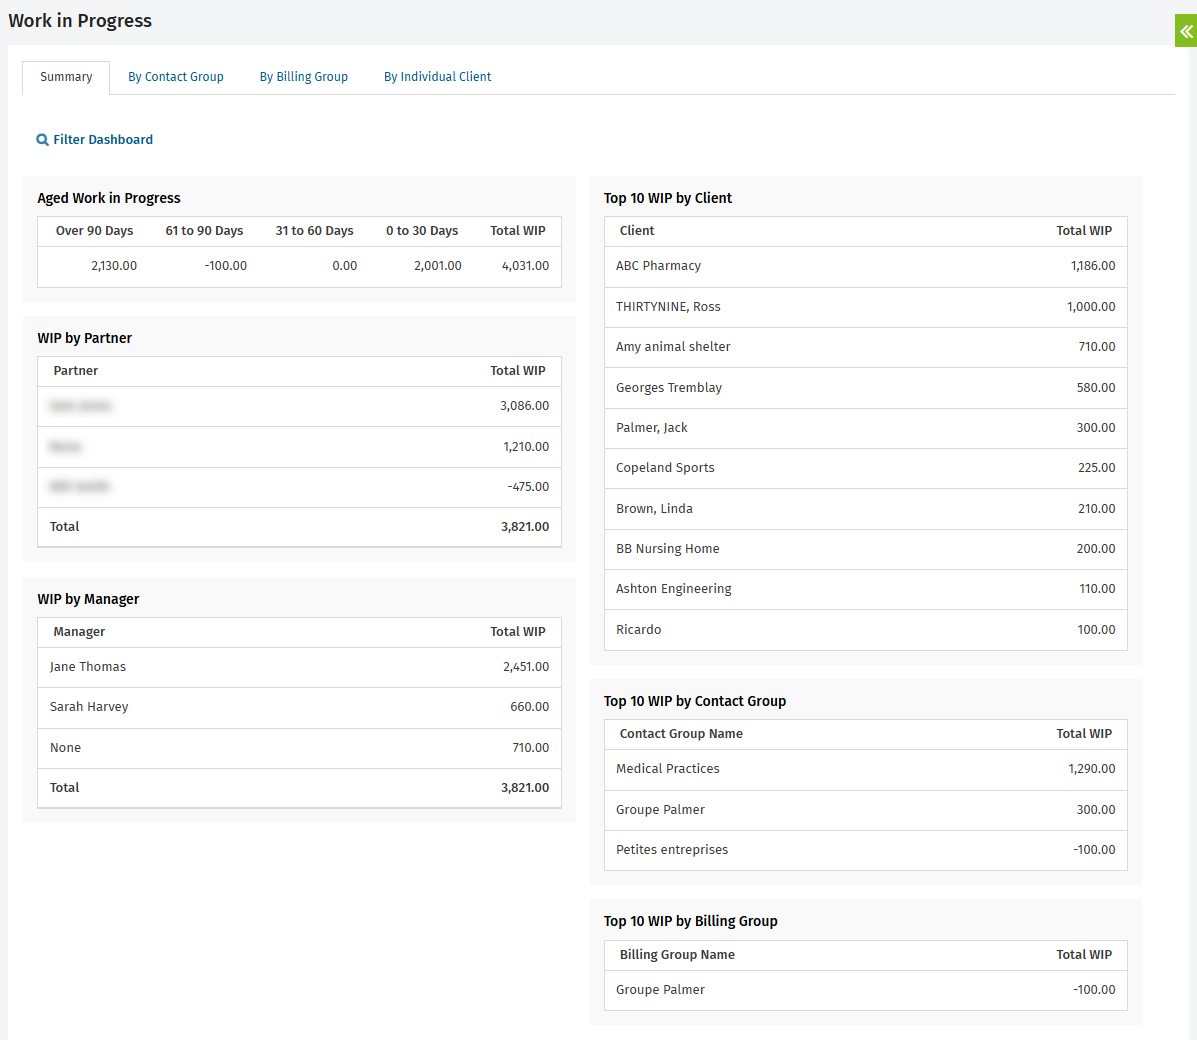This screenshot has height=1040, width=1197.
Task: Select Palmer, Jack in client list
Action: click(x=866, y=428)
